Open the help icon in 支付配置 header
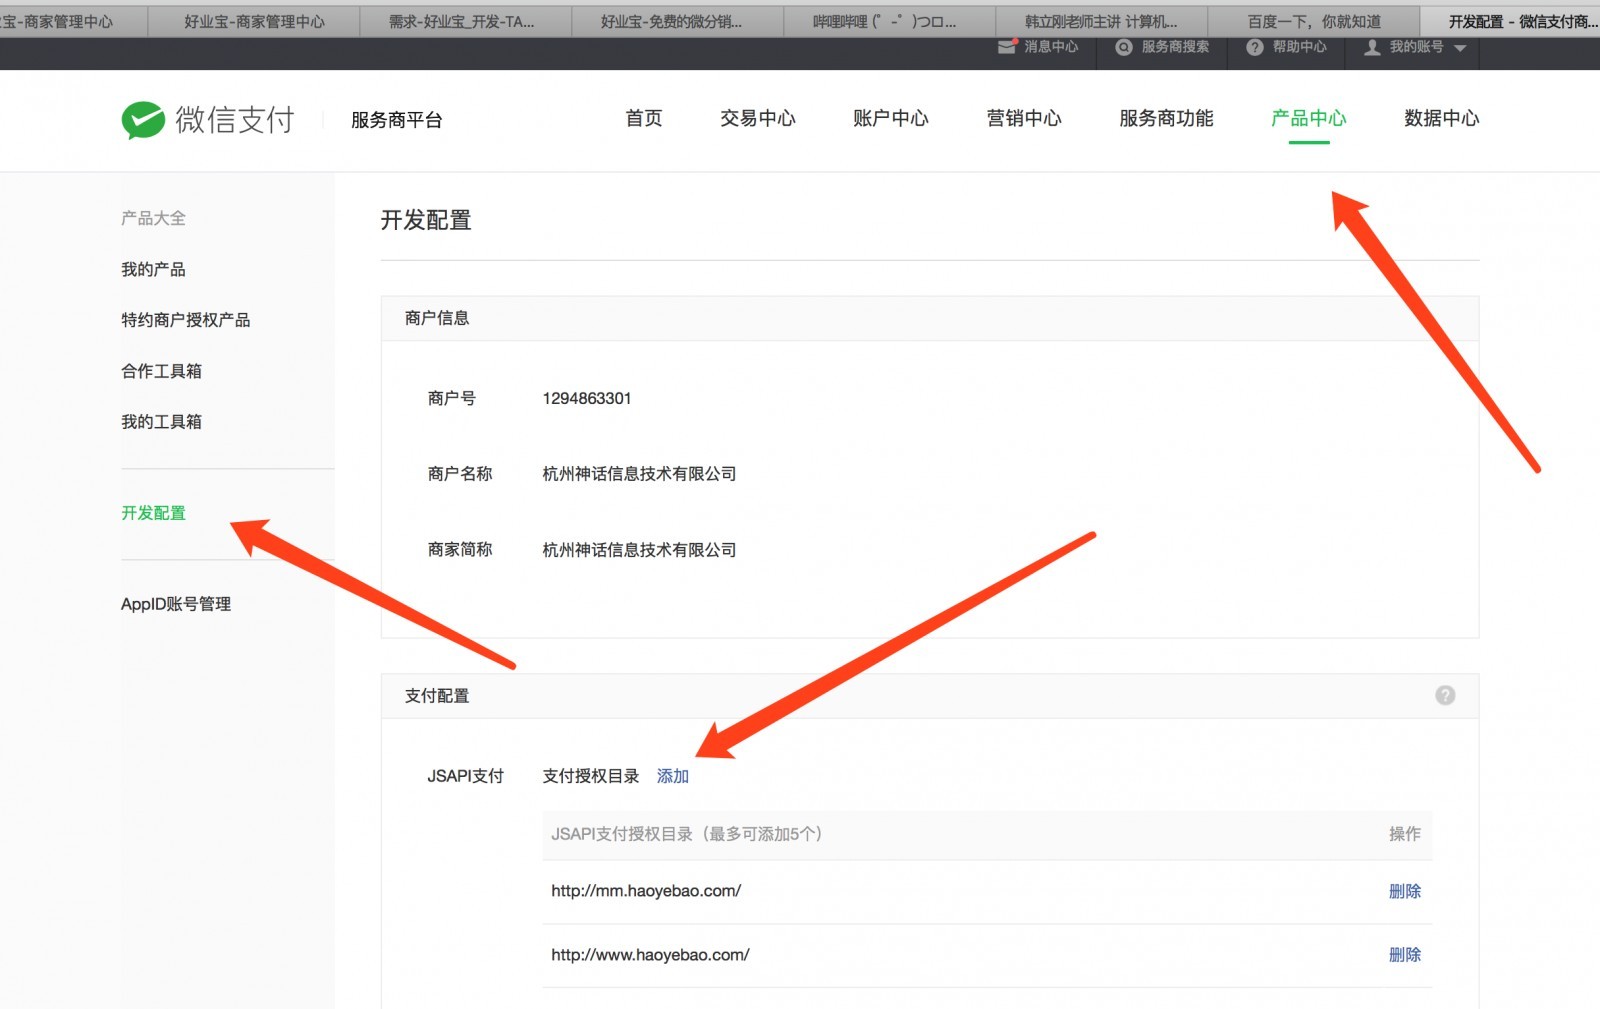 coord(1445,695)
